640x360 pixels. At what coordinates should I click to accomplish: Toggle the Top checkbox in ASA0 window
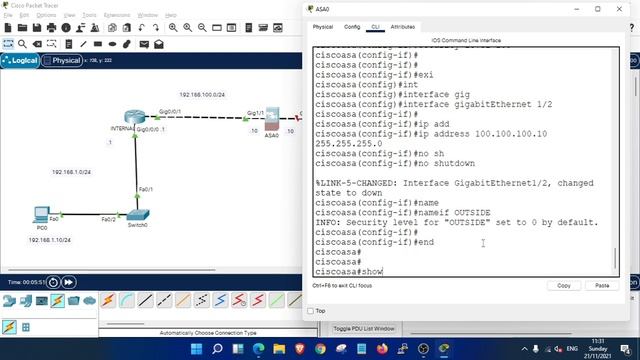(x=311, y=311)
